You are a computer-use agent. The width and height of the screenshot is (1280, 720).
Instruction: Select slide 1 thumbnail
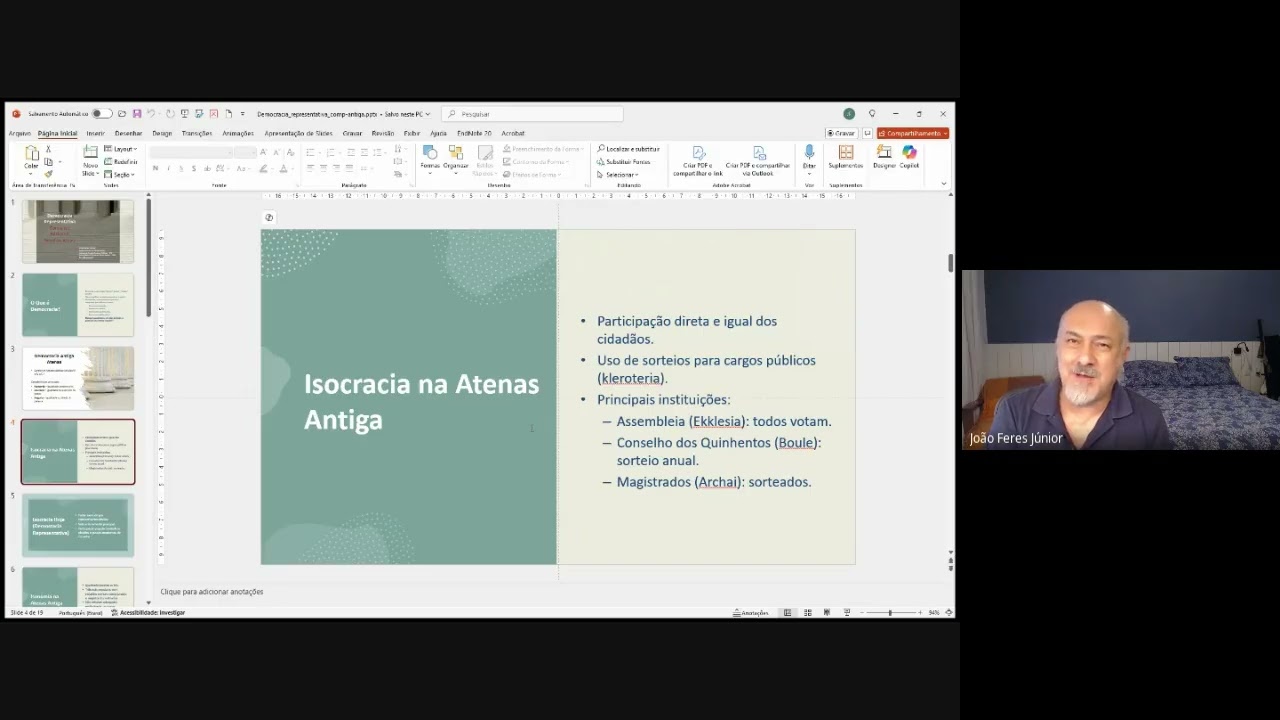coord(78,231)
